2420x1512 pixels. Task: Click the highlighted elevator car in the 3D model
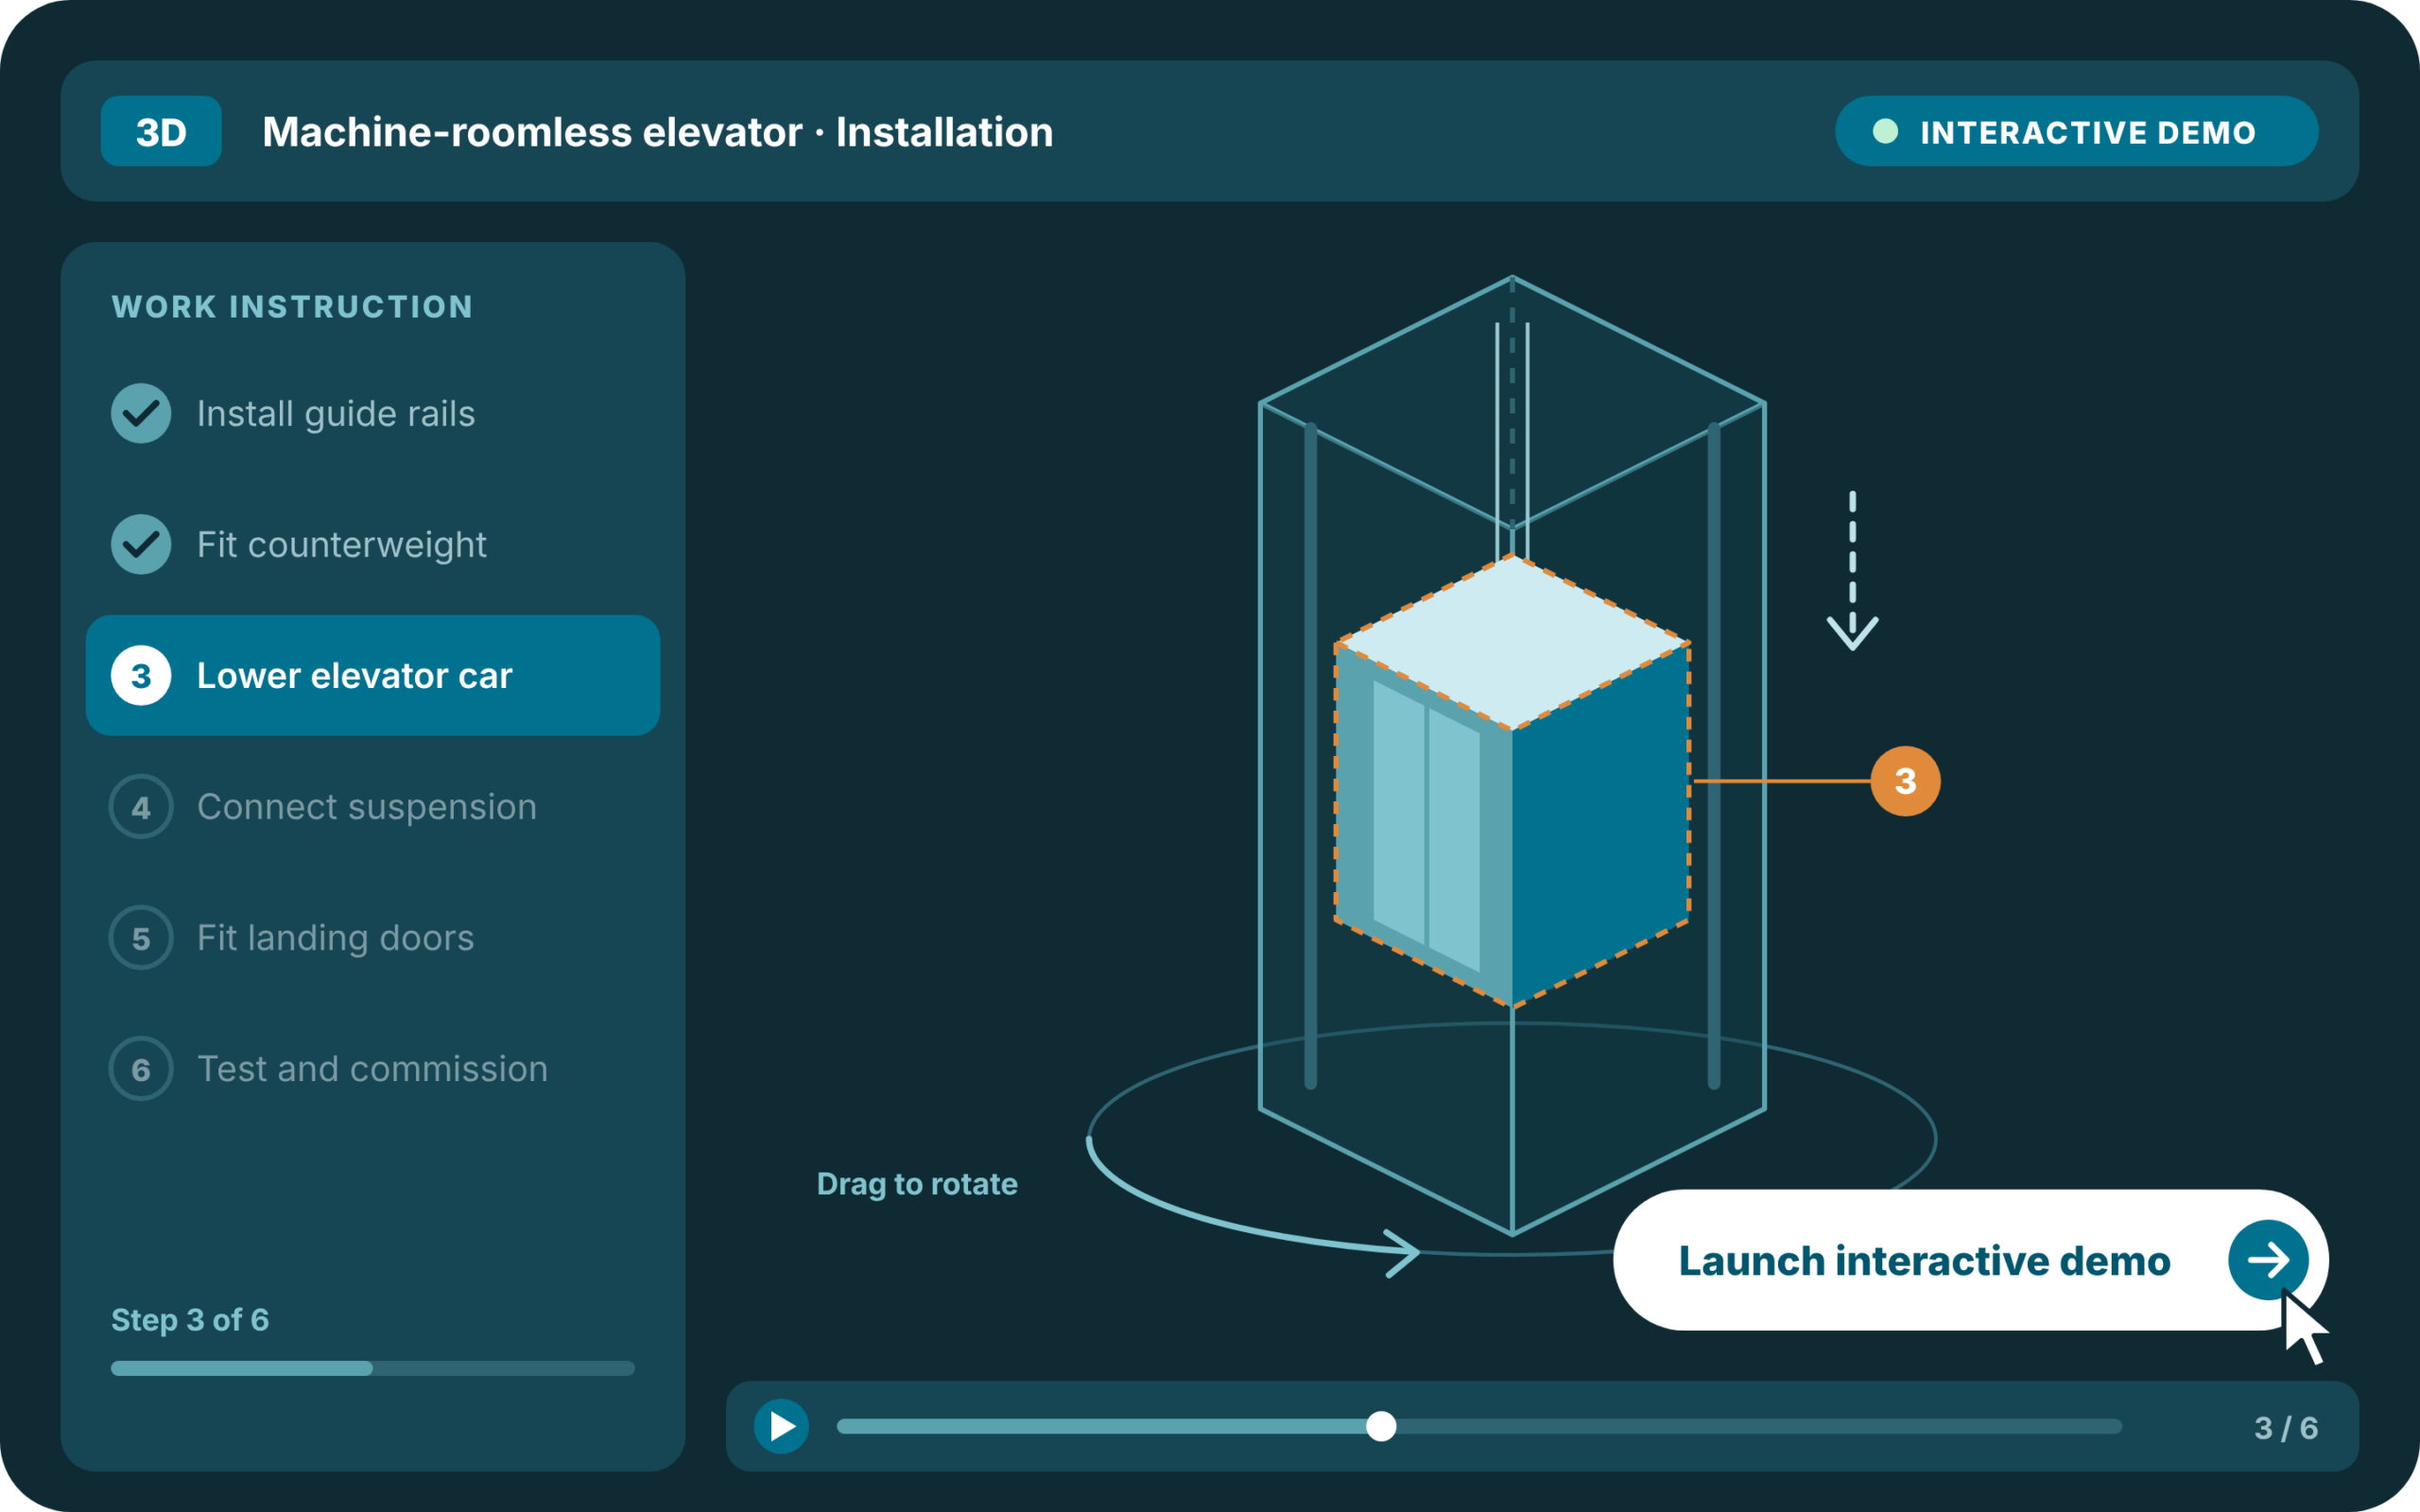click(1512, 781)
